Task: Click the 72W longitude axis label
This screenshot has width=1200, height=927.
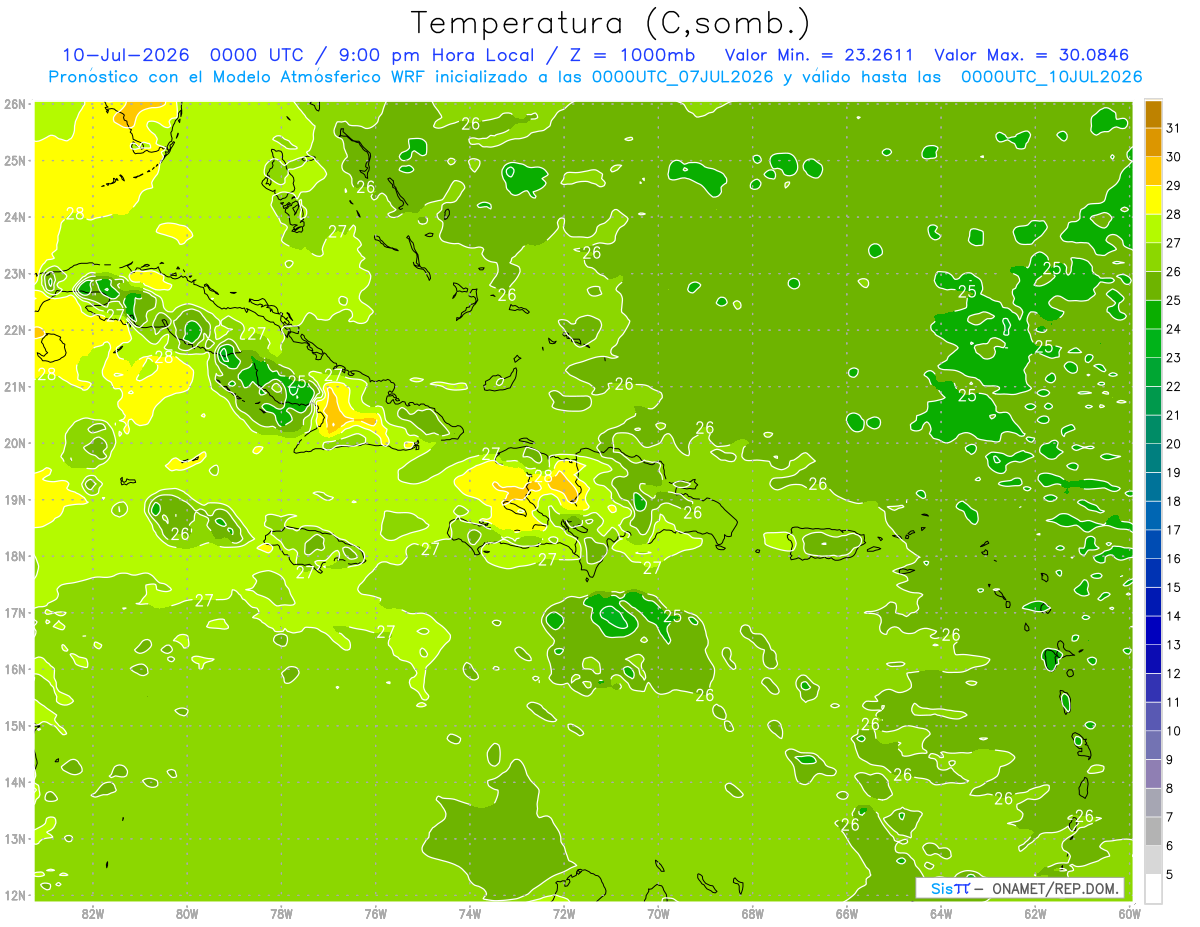Action: click(564, 913)
